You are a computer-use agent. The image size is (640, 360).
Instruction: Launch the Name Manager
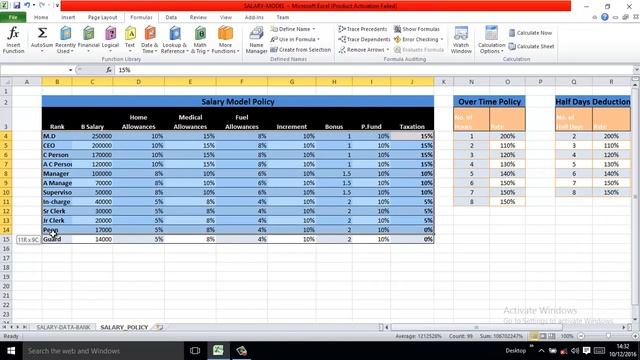click(256, 40)
